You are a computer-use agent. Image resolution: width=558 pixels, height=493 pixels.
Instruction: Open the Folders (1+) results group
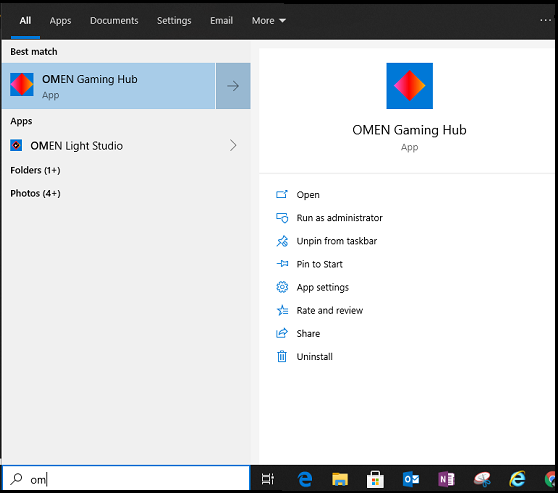point(35,170)
